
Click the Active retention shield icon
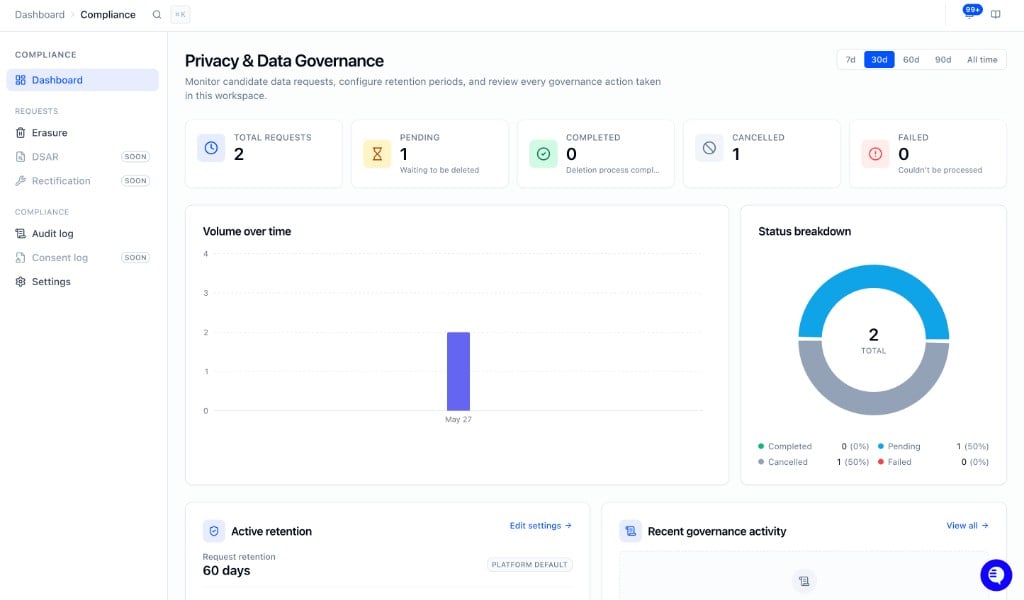coord(214,531)
